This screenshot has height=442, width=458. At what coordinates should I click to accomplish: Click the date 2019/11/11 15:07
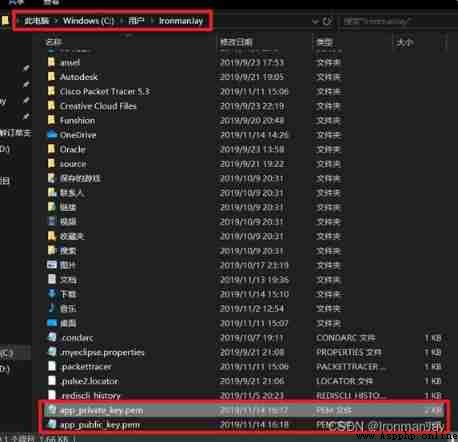pyautogui.click(x=254, y=323)
